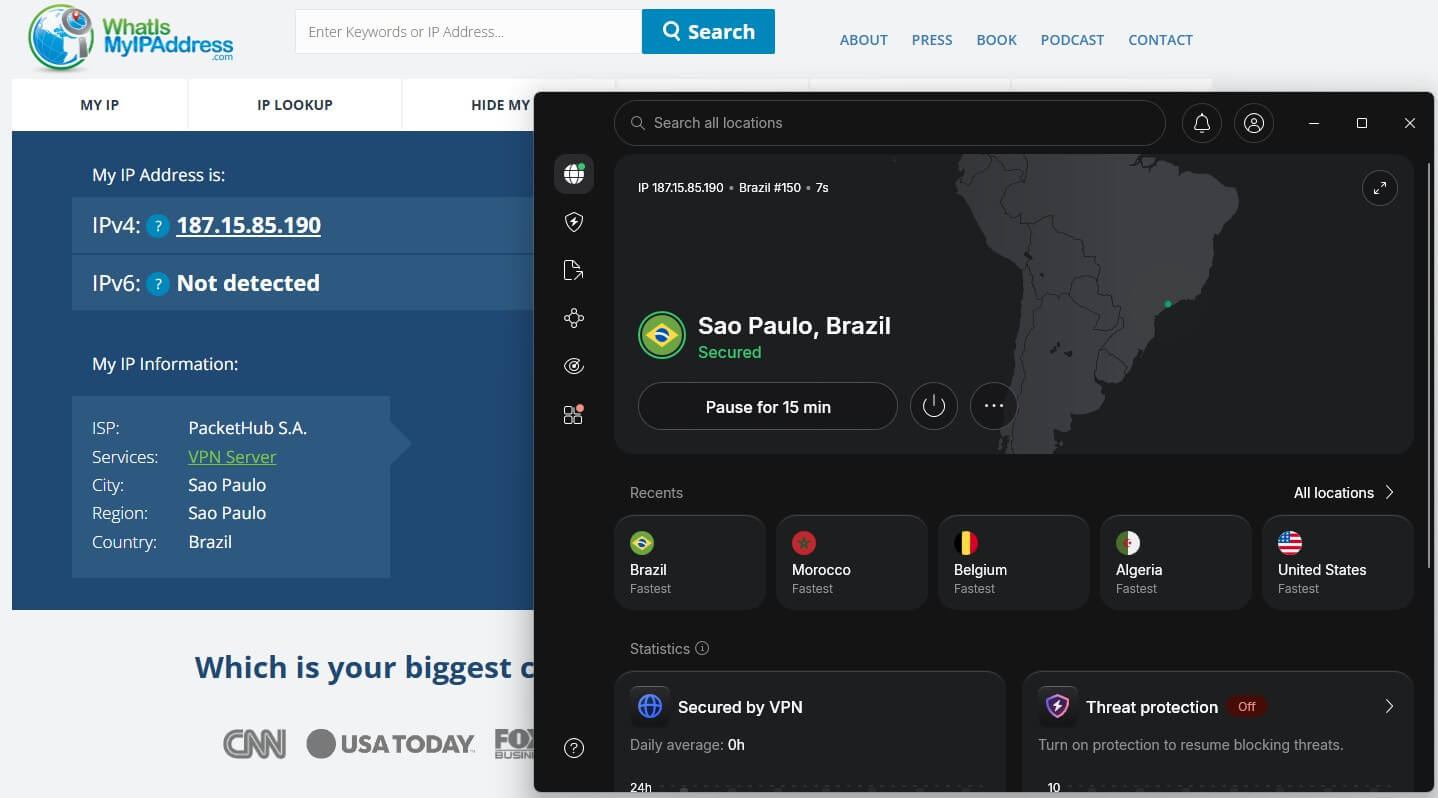Viewport: 1438px width, 798px height.
Task: Click the Sao Paulo Brazil flag icon
Action: click(662, 335)
